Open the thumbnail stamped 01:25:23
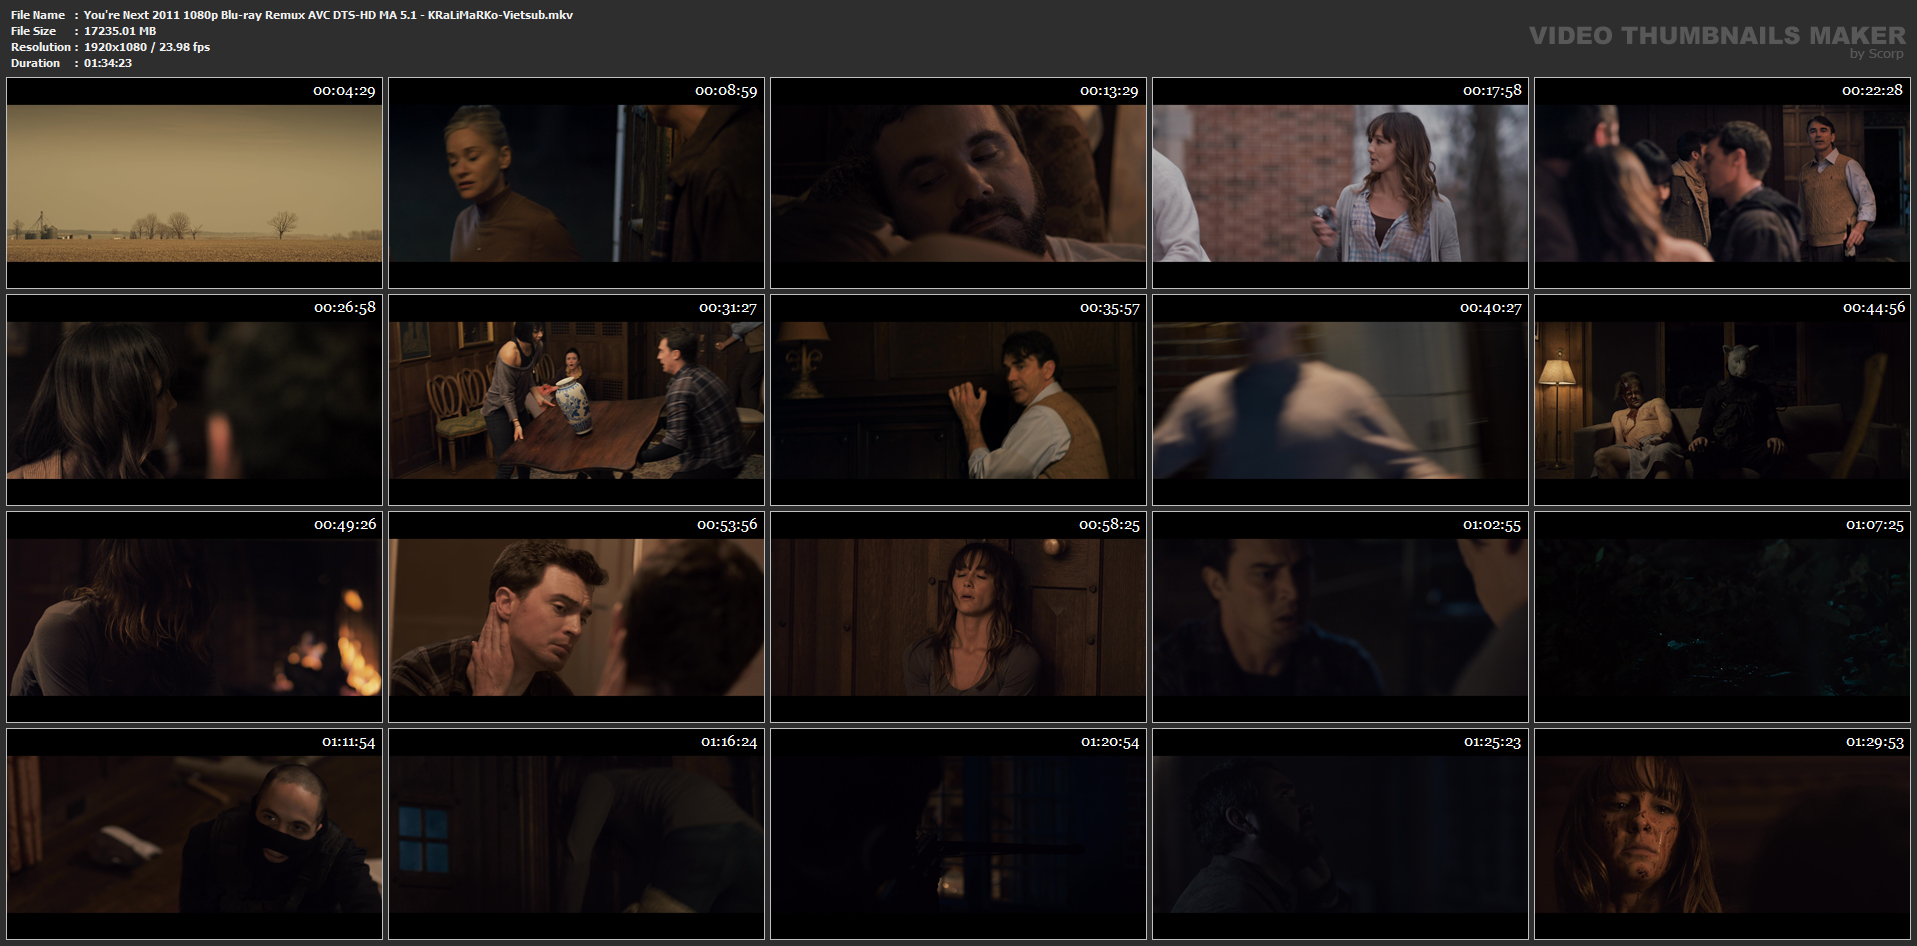1917x946 pixels. (1341, 834)
